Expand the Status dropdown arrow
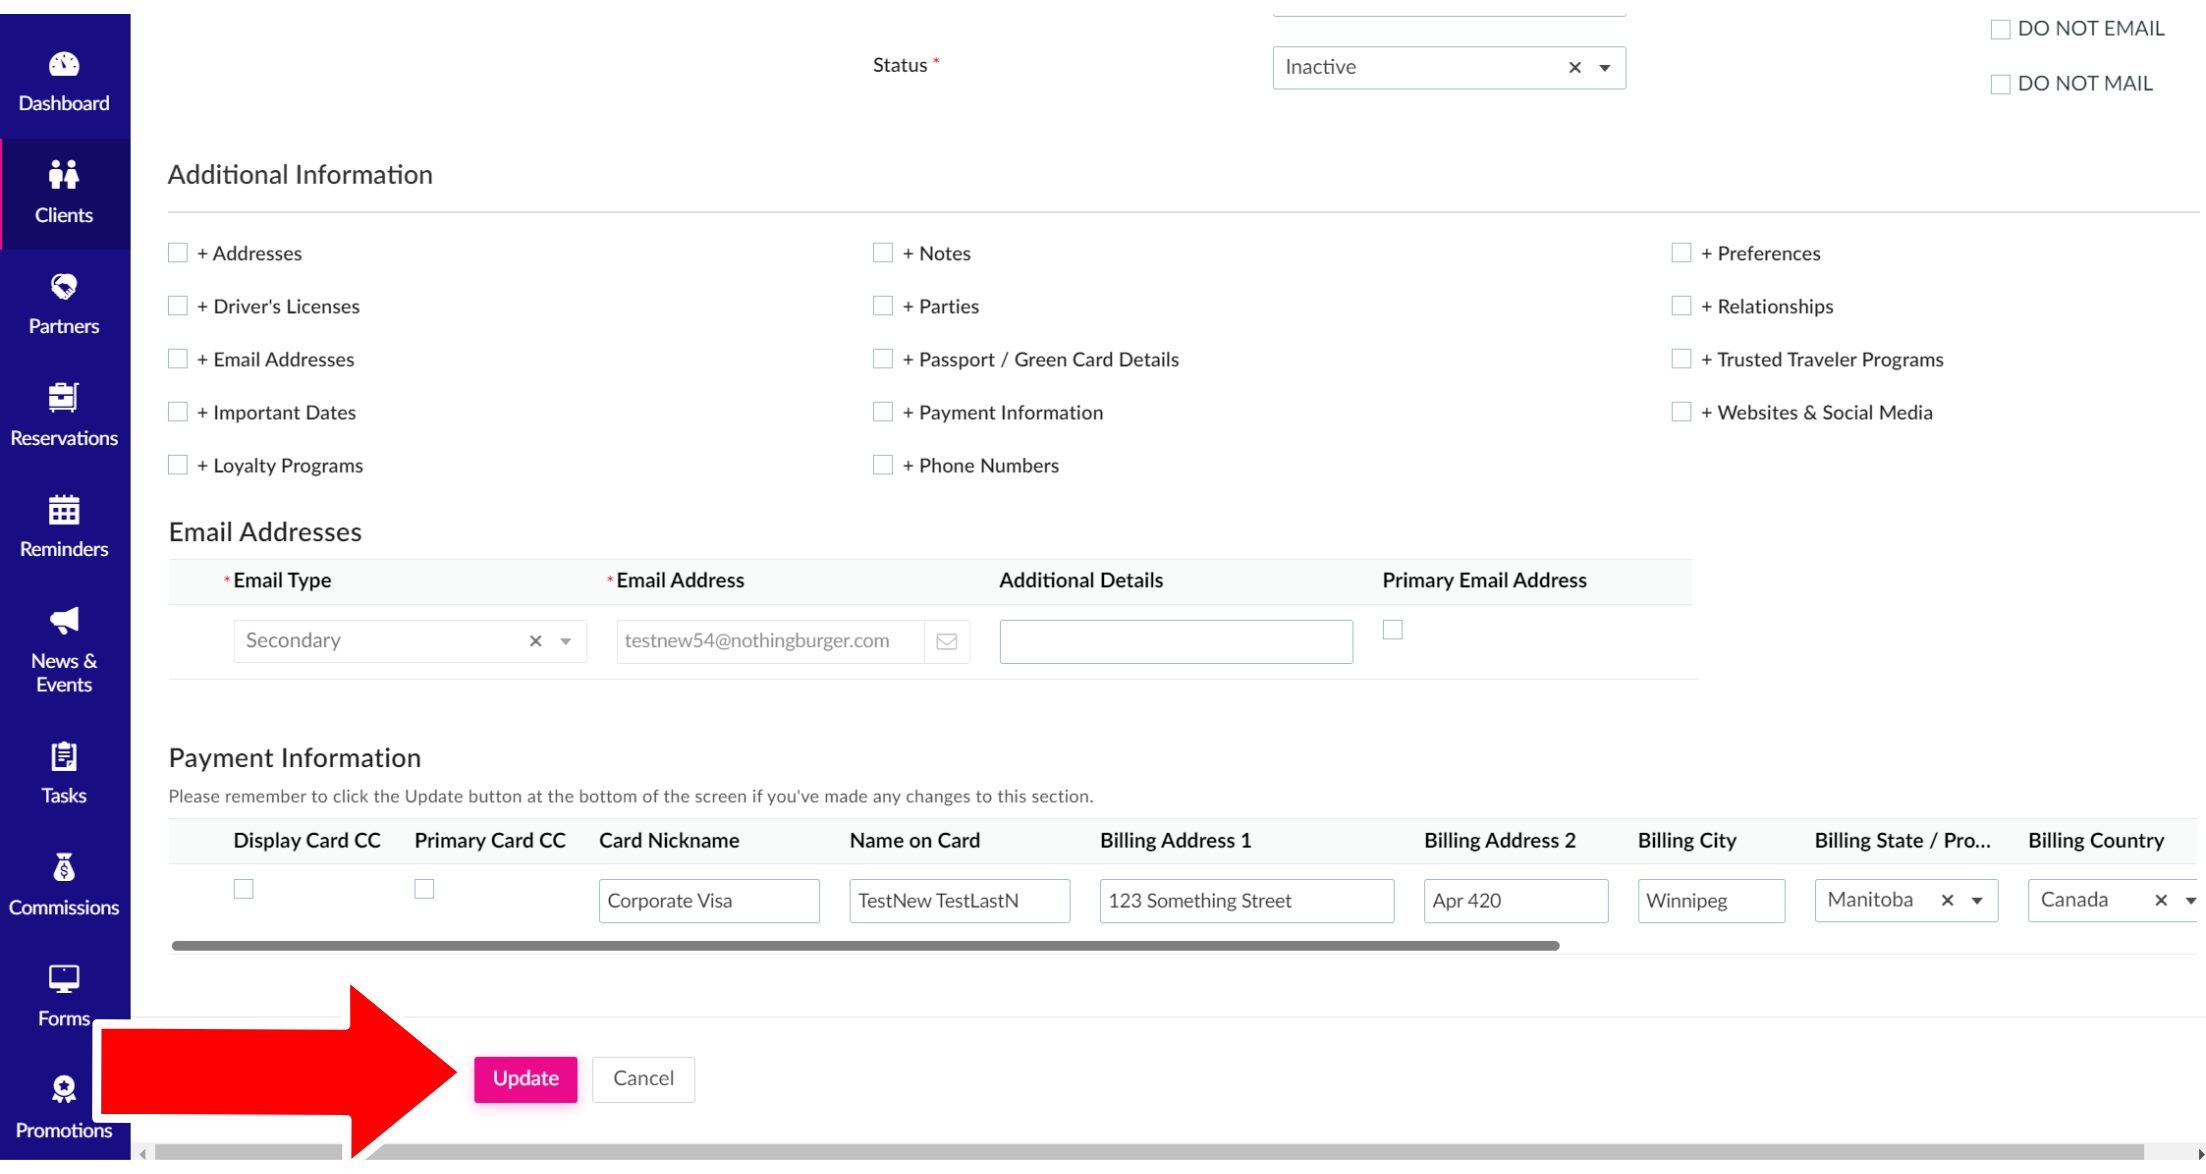 pyautogui.click(x=1604, y=68)
